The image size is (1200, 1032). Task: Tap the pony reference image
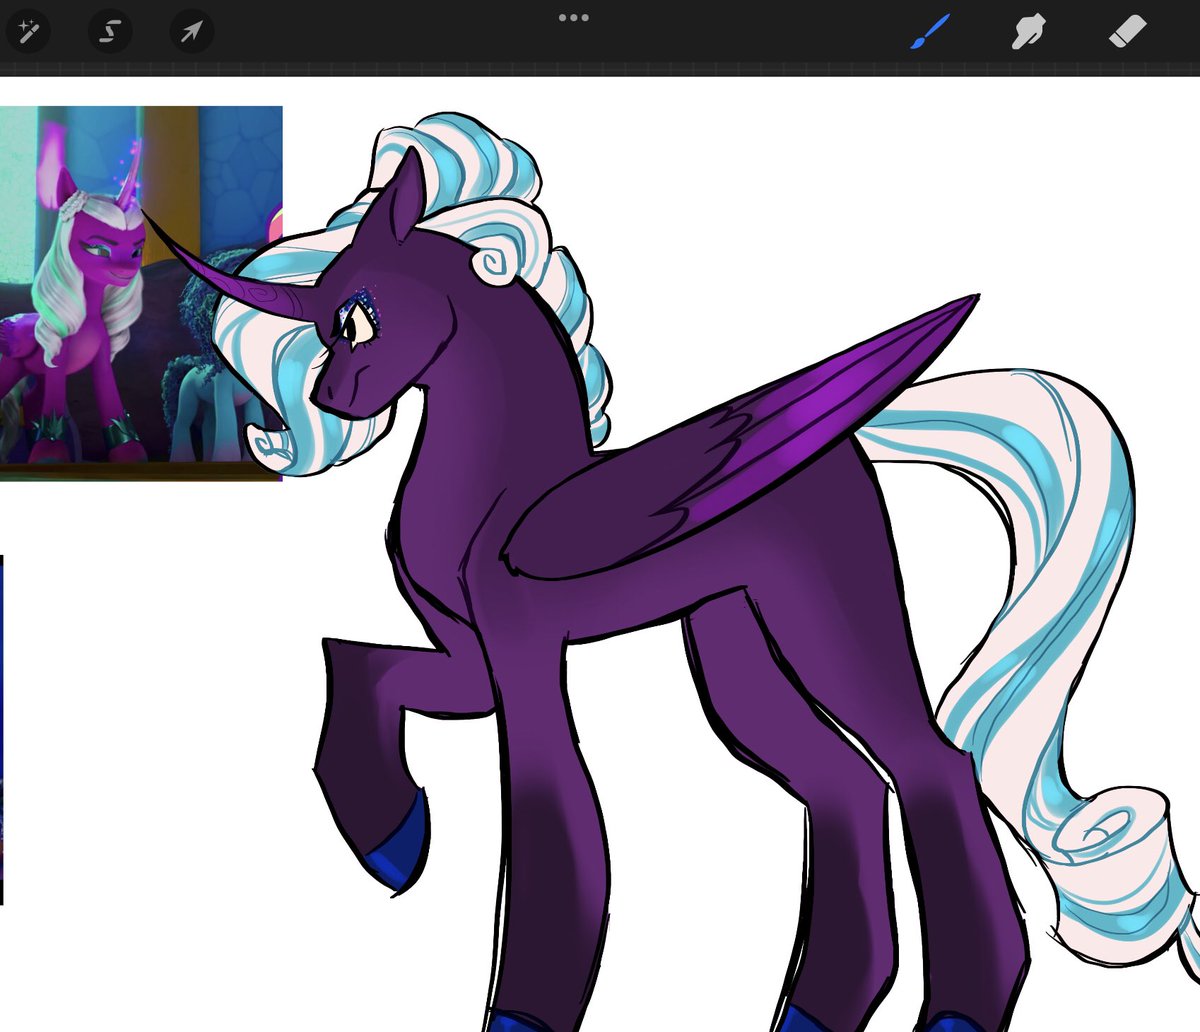141,293
